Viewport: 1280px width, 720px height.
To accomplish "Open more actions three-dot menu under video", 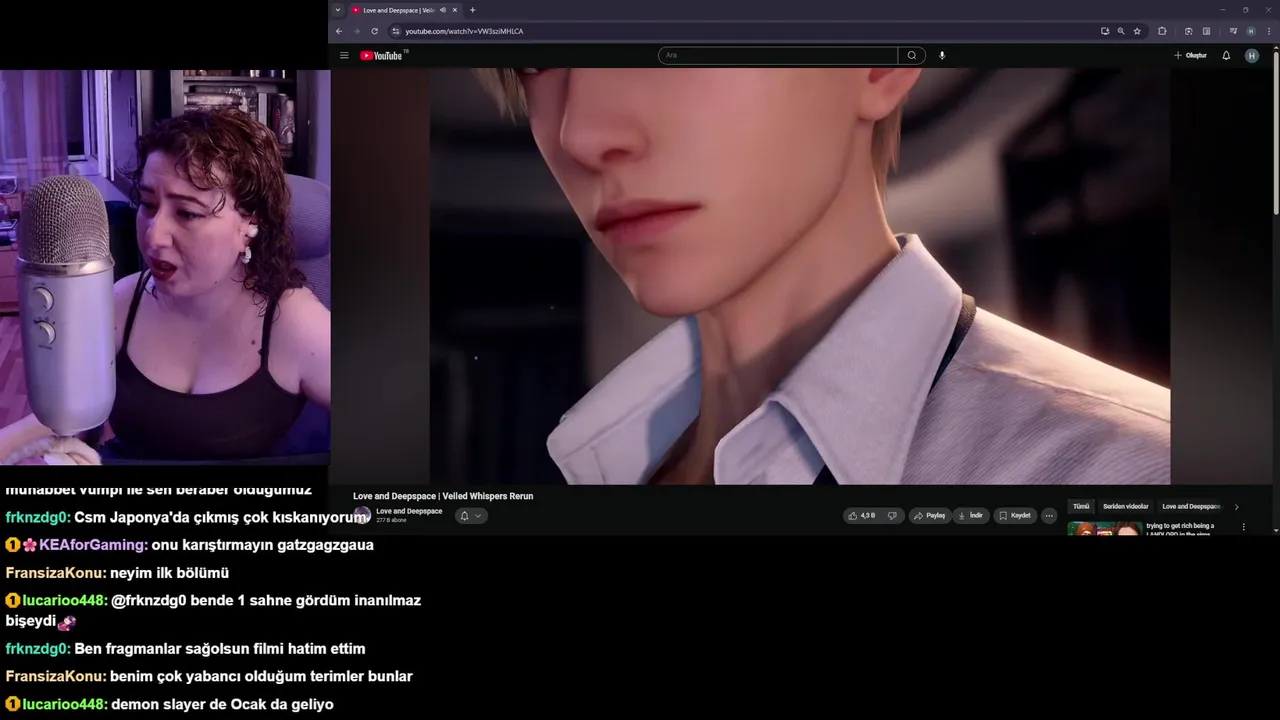I will click(x=1049, y=516).
